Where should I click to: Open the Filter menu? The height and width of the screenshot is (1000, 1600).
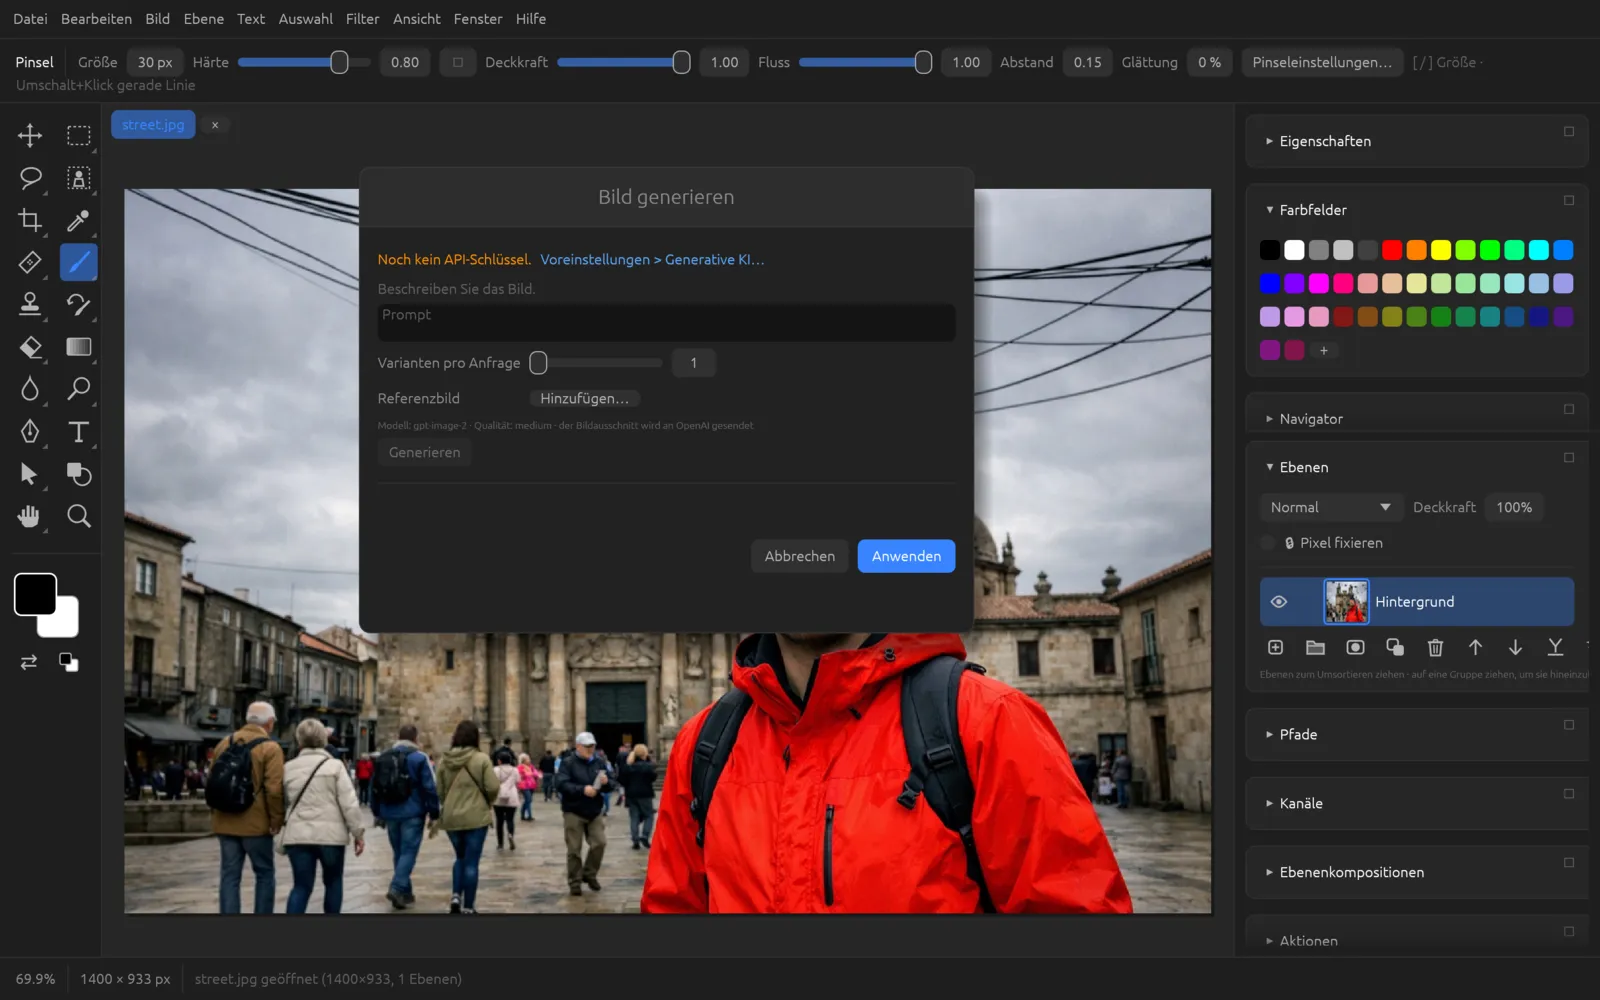[x=362, y=19]
